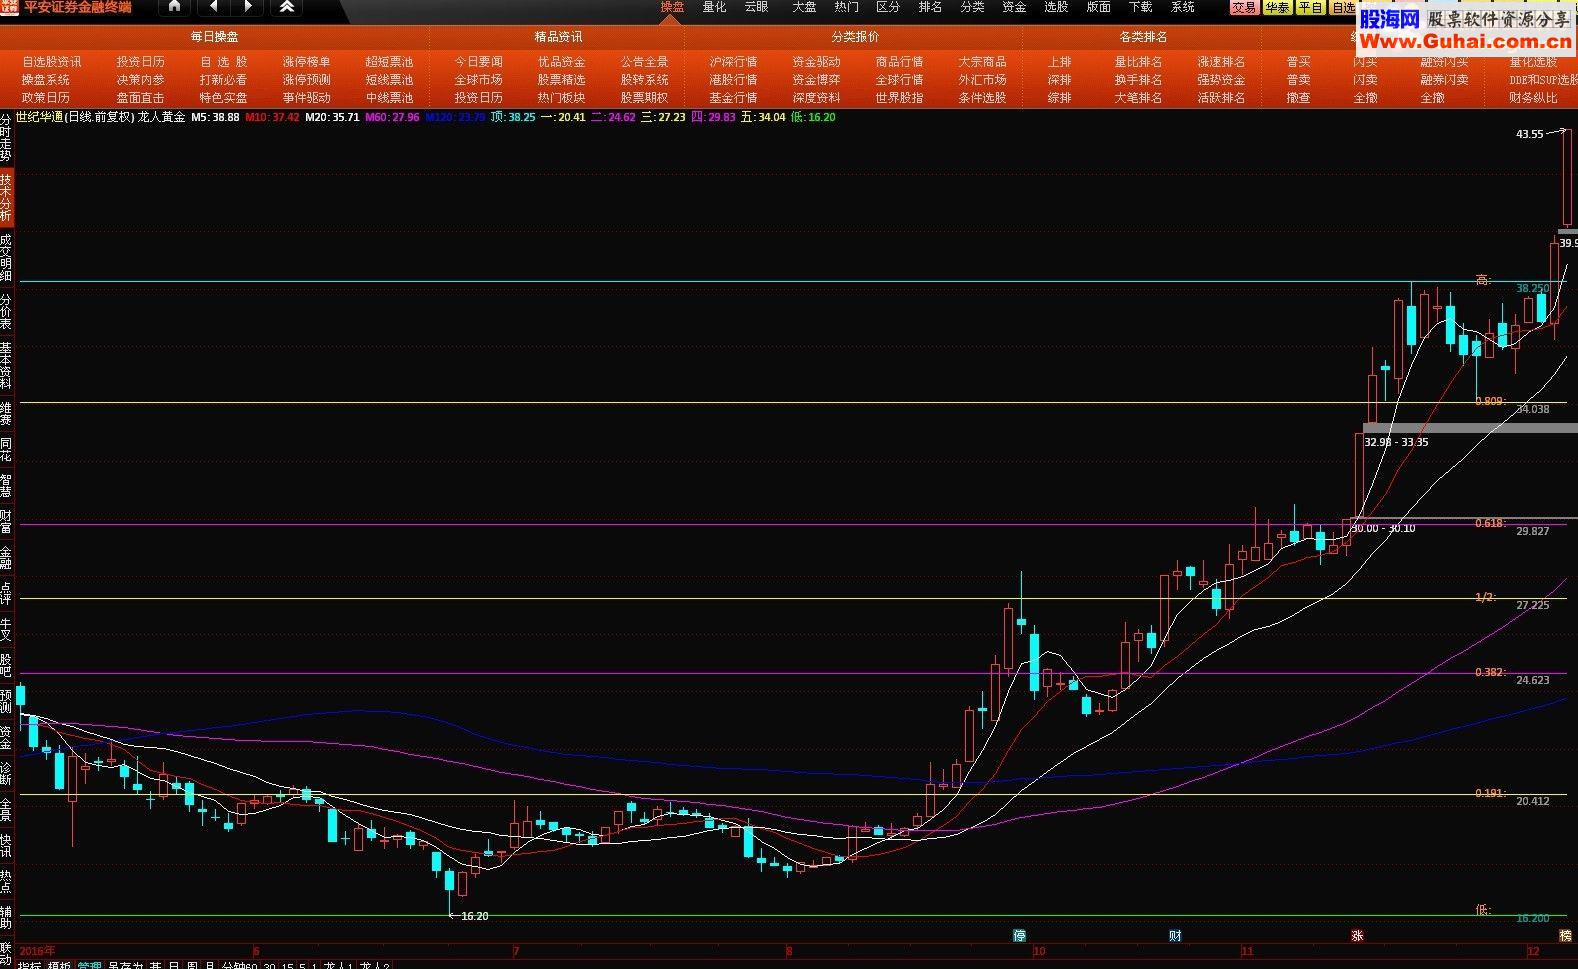This screenshot has width=1578, height=969.
Task: Click the 财 event marker on timeline
Action: pyautogui.click(x=1175, y=936)
